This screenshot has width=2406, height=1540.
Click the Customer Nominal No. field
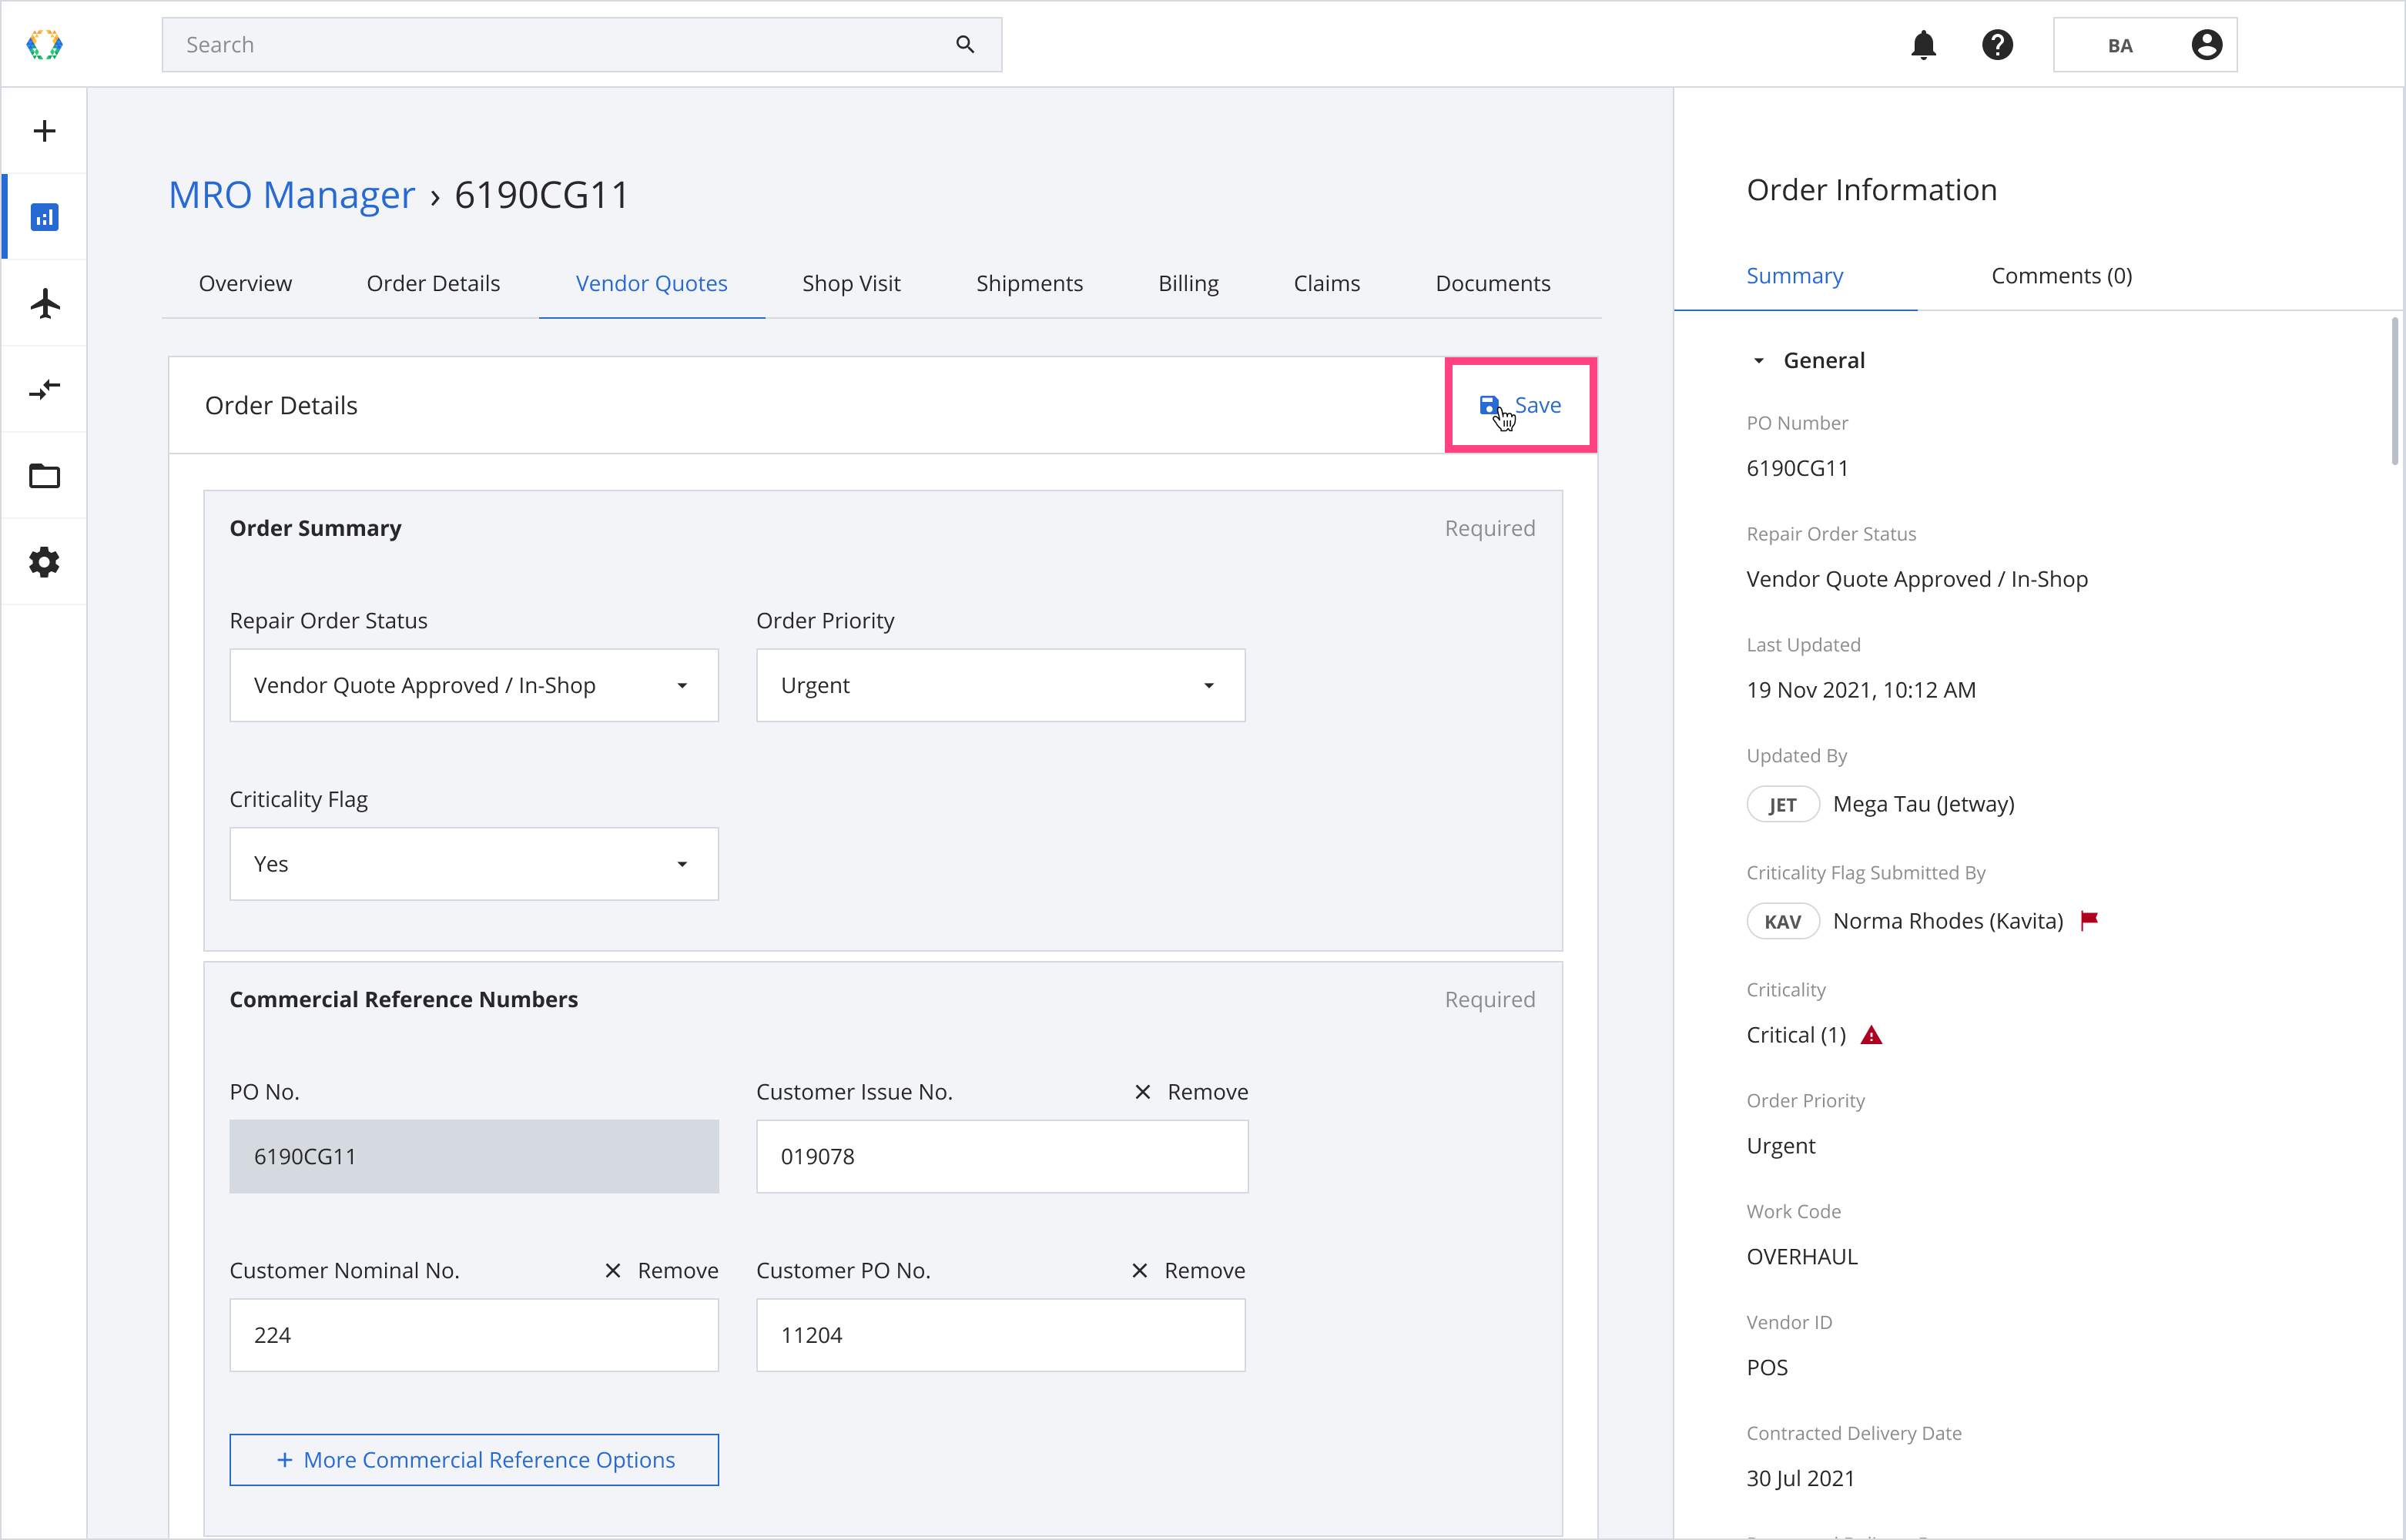[474, 1335]
